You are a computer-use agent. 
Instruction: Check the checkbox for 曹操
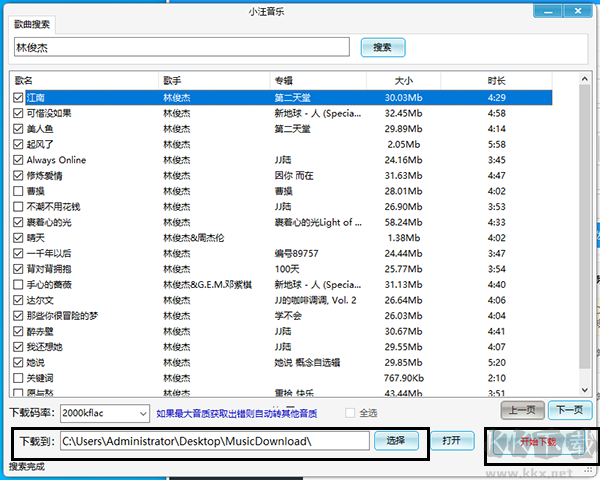point(18,191)
